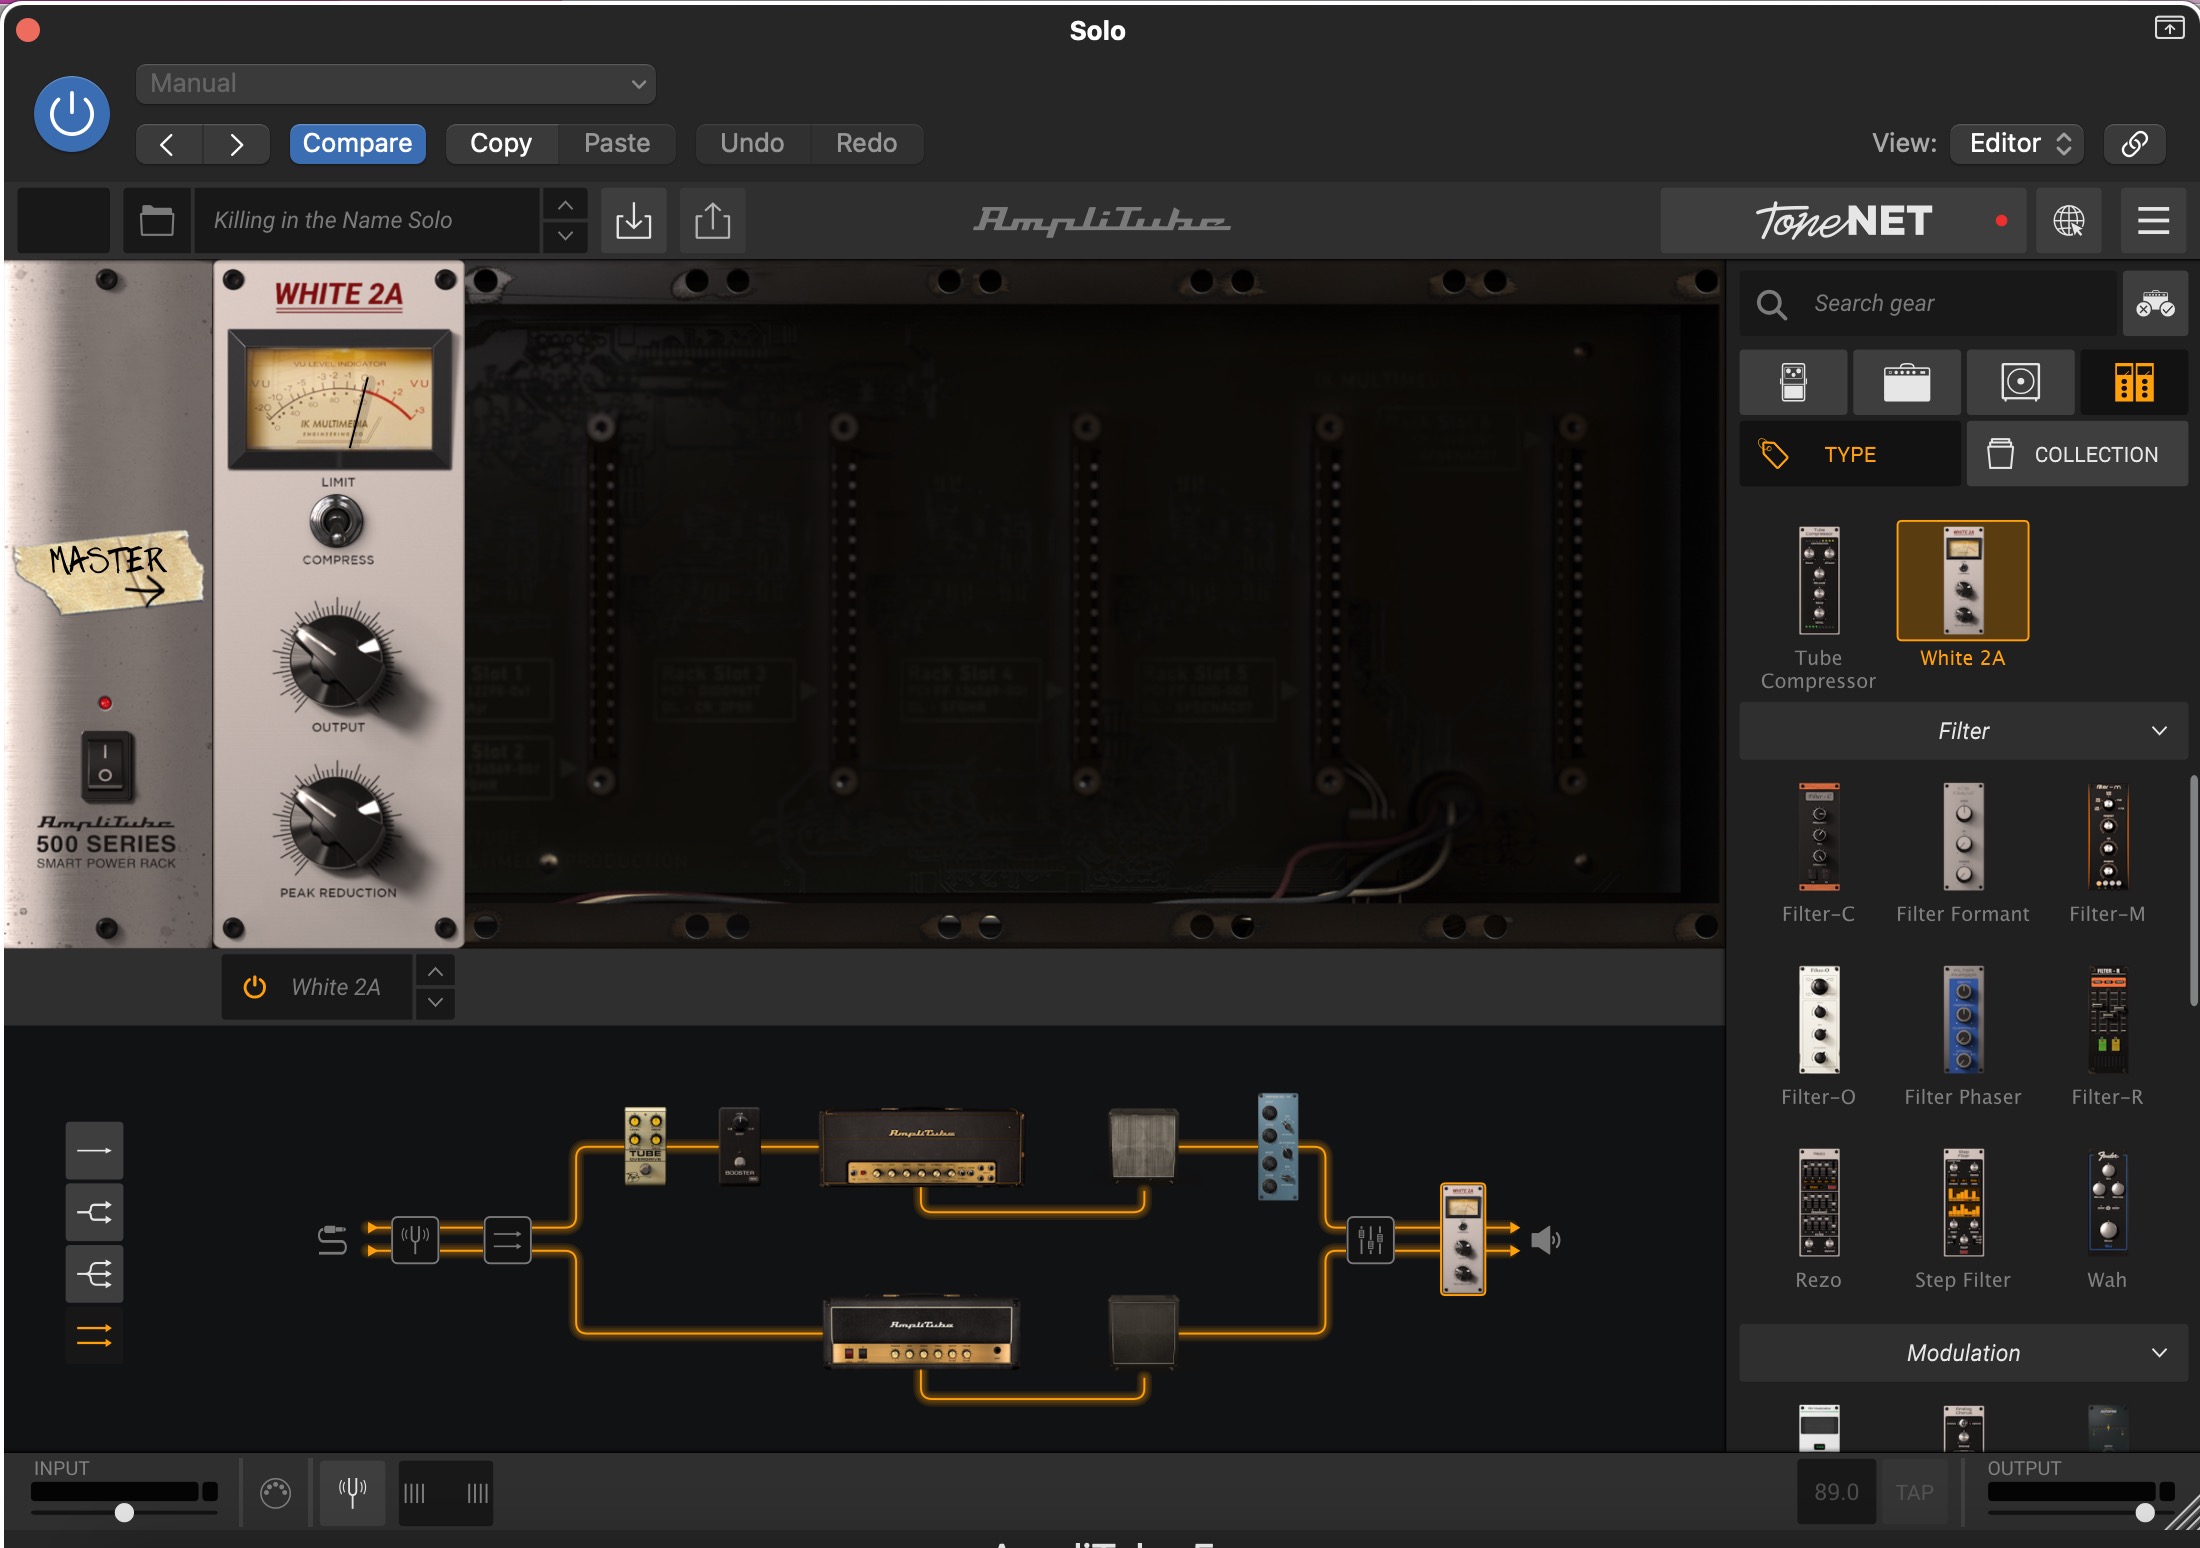Click the export share icon

click(712, 220)
